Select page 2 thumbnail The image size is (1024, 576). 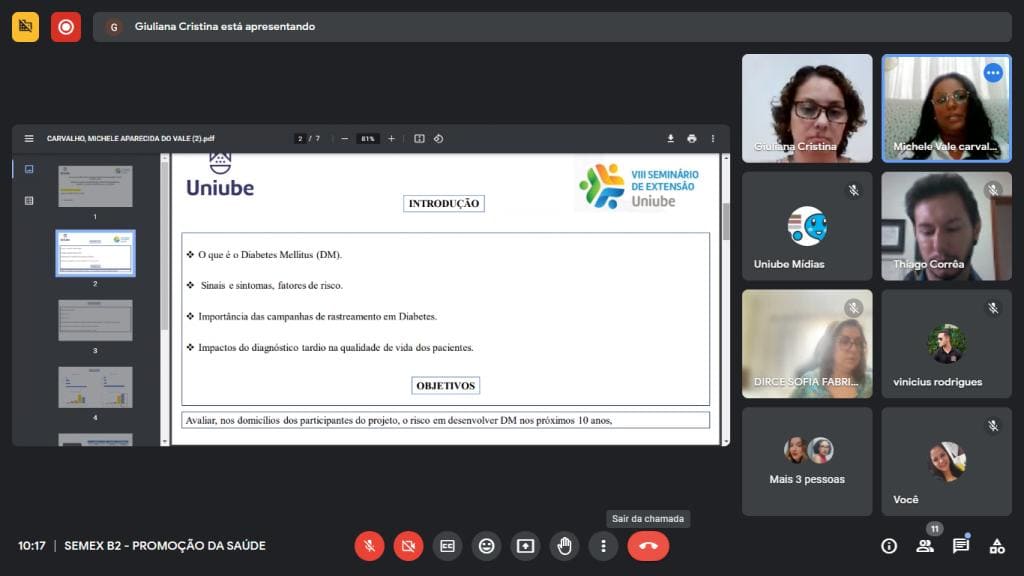(95, 253)
